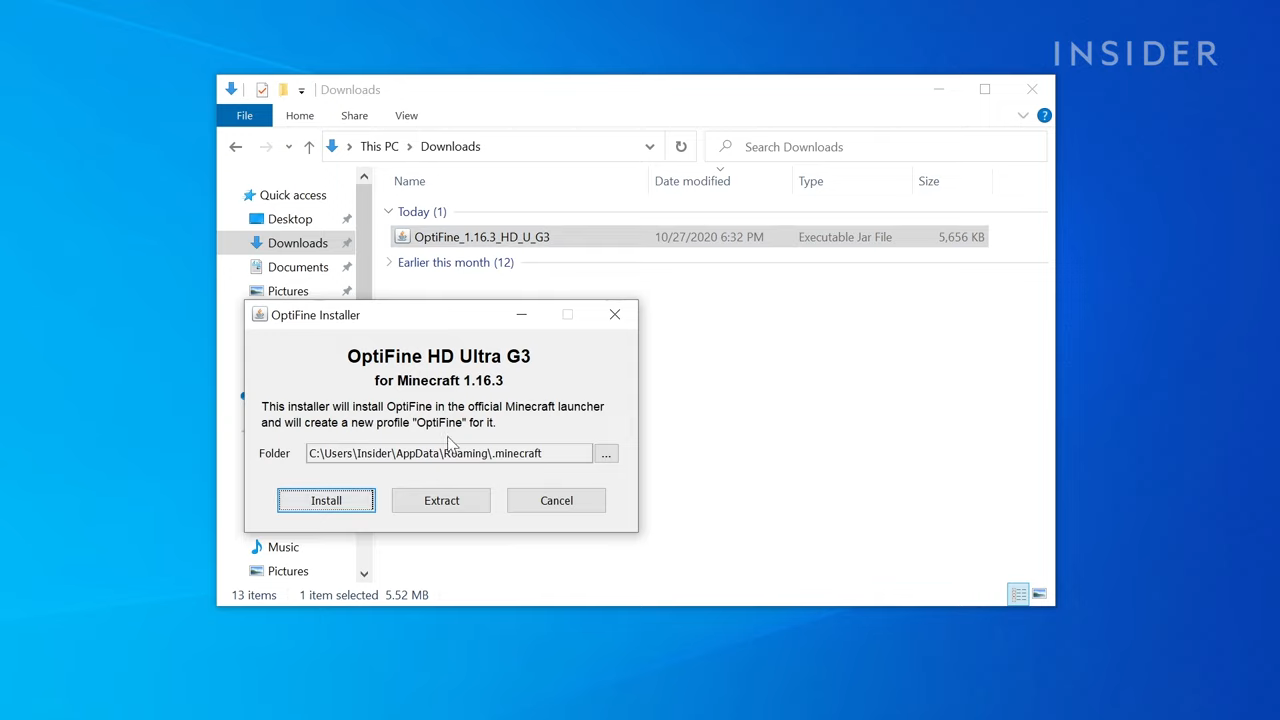Click the sidebar scroll down arrow
The width and height of the screenshot is (1280, 720).
364,574
